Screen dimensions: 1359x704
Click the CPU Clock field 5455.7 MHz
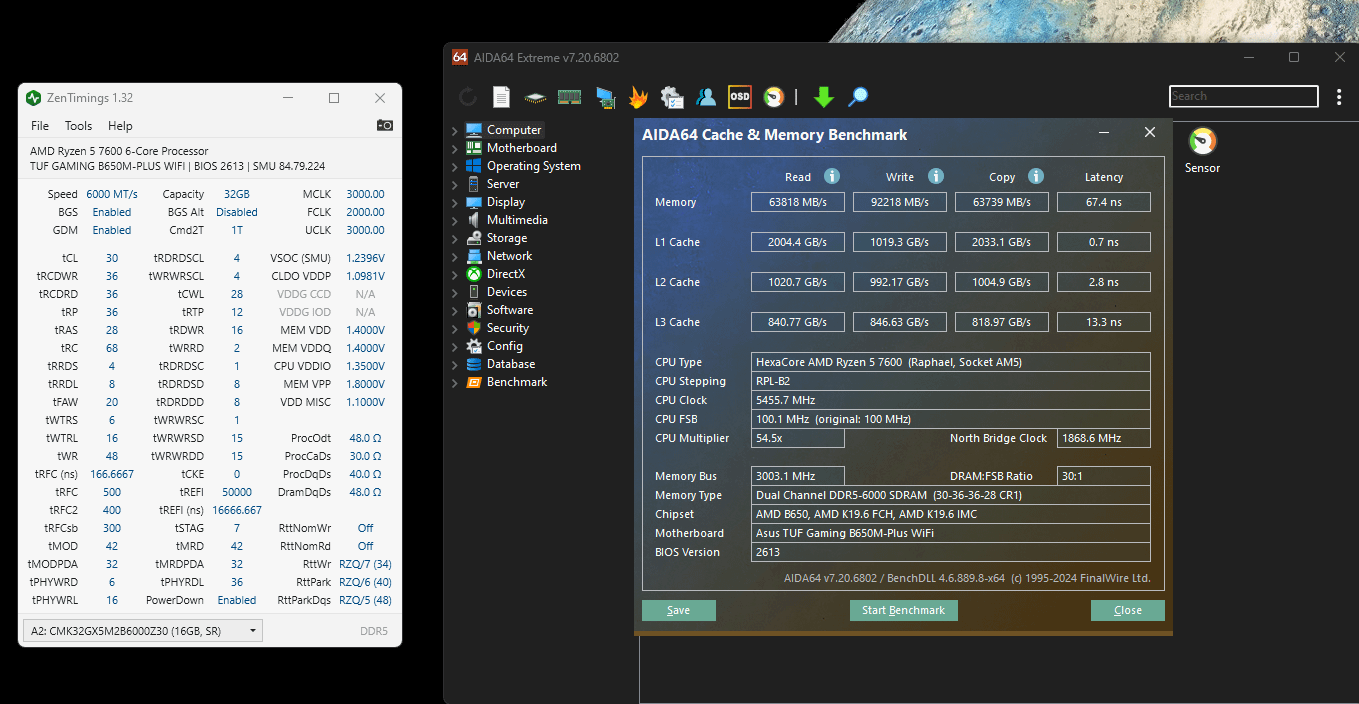[951, 400]
